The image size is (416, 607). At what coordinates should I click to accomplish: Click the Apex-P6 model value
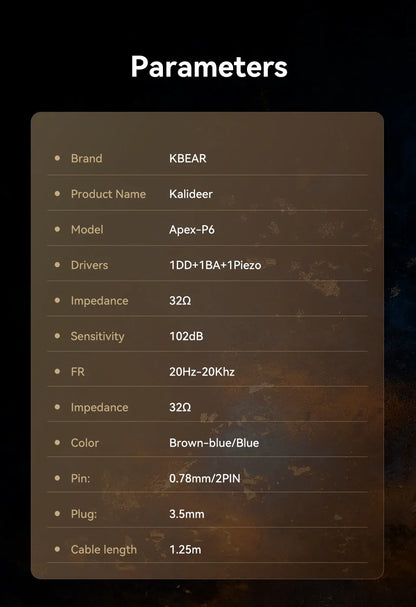coord(192,230)
